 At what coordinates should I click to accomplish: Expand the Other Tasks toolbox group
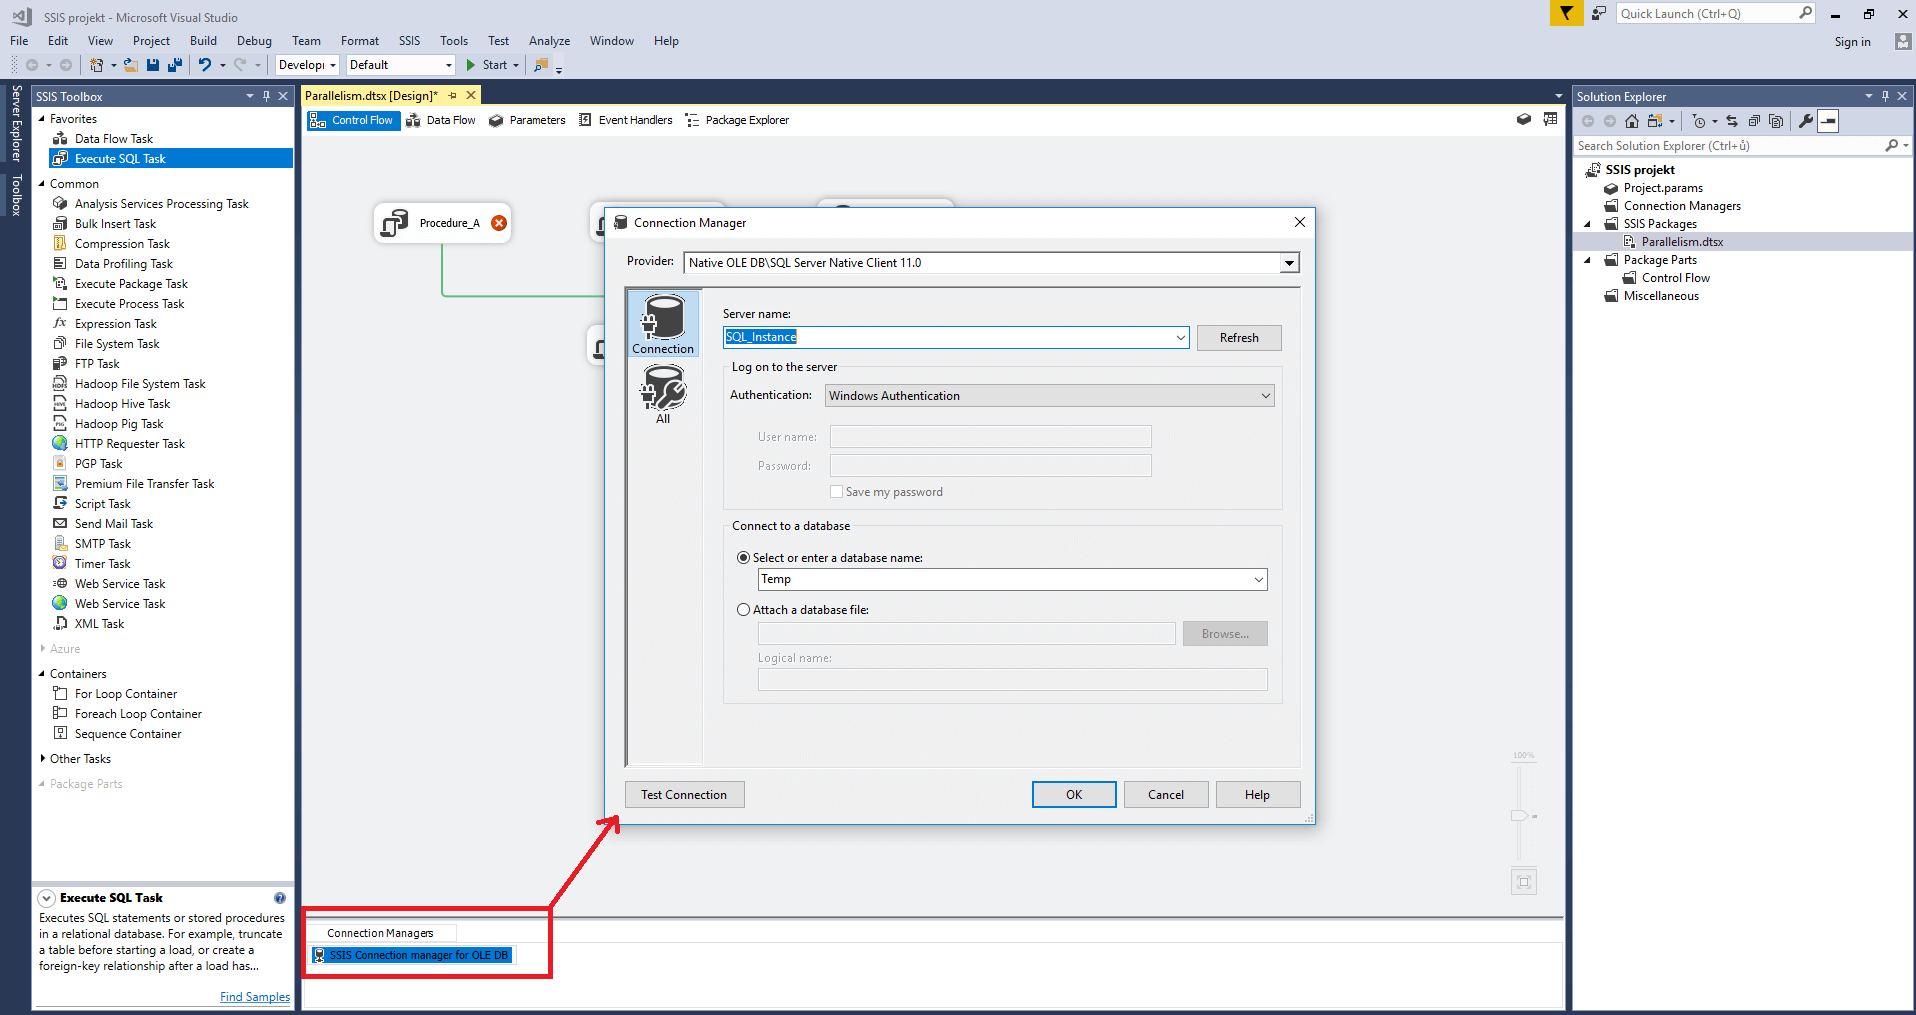click(42, 759)
